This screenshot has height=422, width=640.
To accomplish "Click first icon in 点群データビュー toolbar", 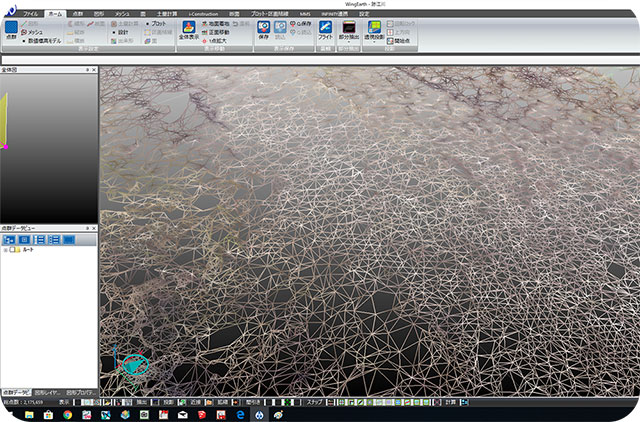I will coord(8,240).
